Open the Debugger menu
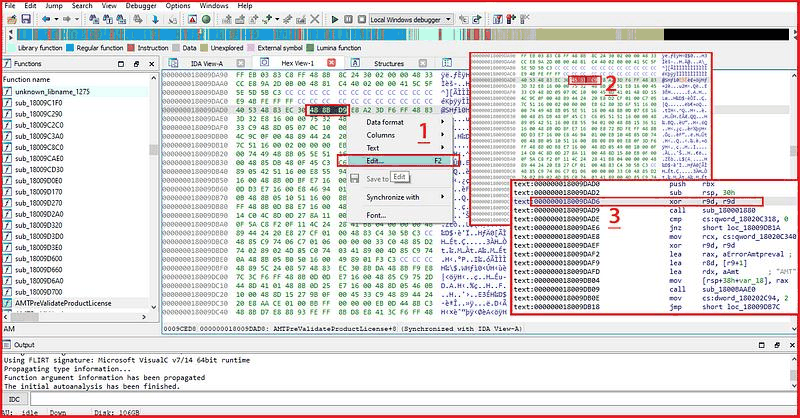Image resolution: width=800 pixels, height=418 pixels. [x=141, y=6]
